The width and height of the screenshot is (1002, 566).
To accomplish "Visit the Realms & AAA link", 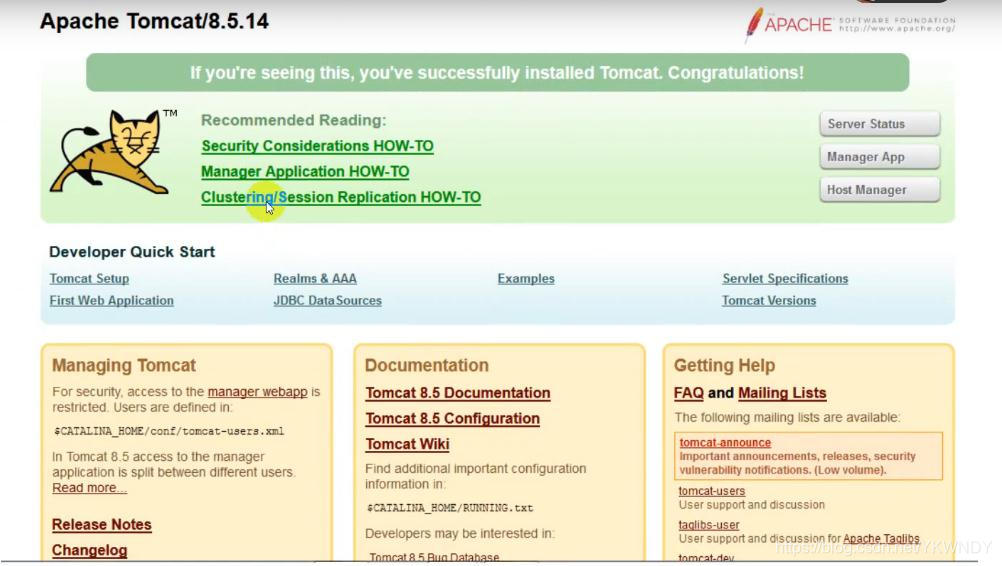I will (x=315, y=279).
